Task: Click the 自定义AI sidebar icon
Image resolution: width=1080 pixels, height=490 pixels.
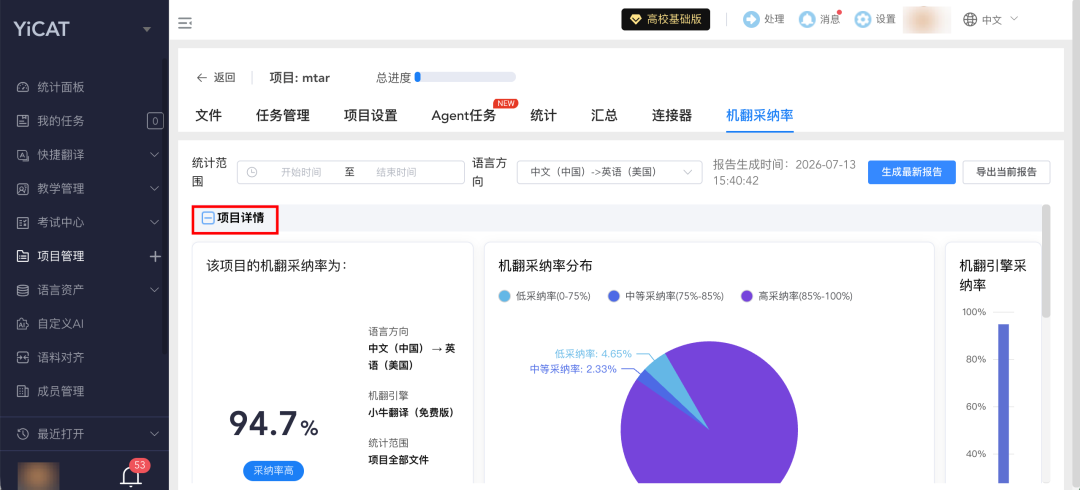Action: tap(23, 324)
